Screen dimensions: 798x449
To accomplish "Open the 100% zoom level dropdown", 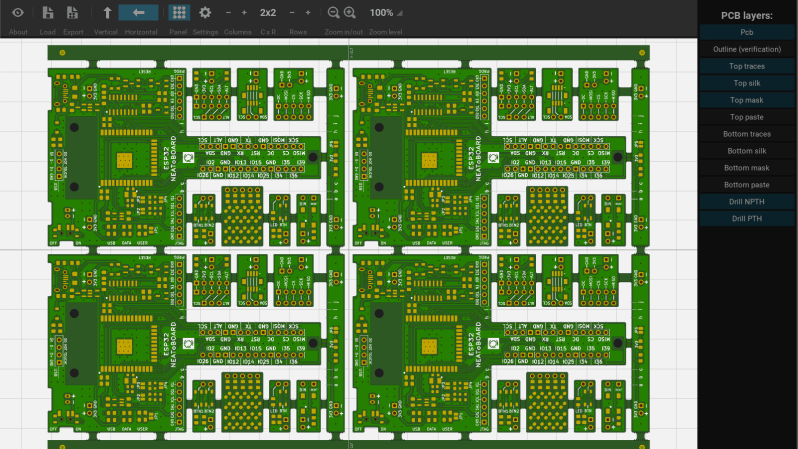I will 385,13.
